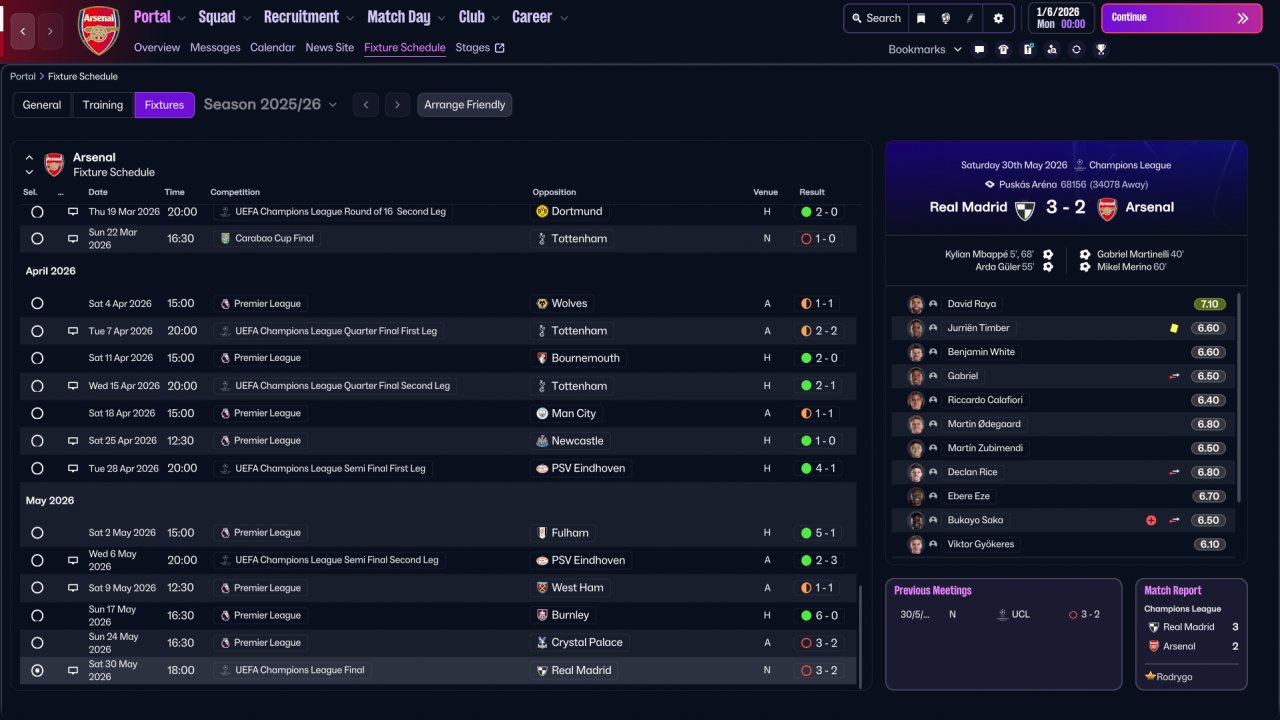Open the shirt bookmark icon
The width and height of the screenshot is (1280, 720).
(x=1003, y=49)
